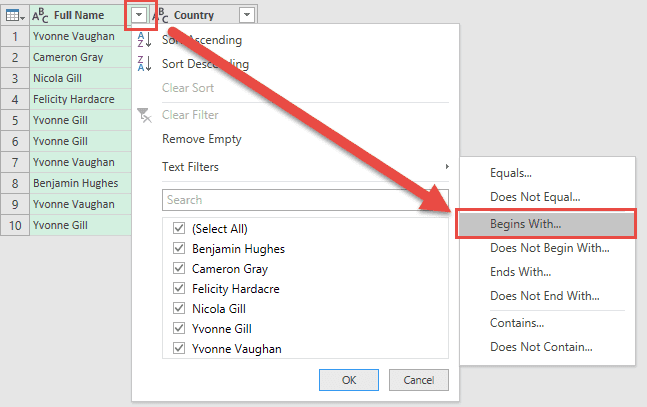The width and height of the screenshot is (647, 407).
Task: Expand the Text Filters submenu arrow
Action: (x=447, y=167)
